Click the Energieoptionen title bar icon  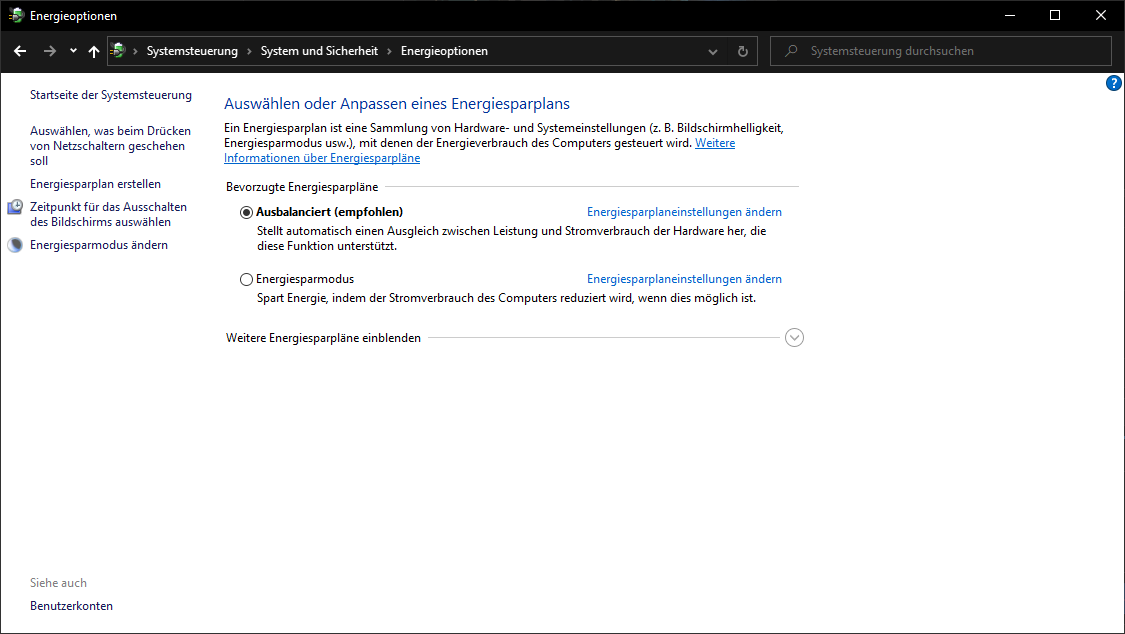(16, 15)
